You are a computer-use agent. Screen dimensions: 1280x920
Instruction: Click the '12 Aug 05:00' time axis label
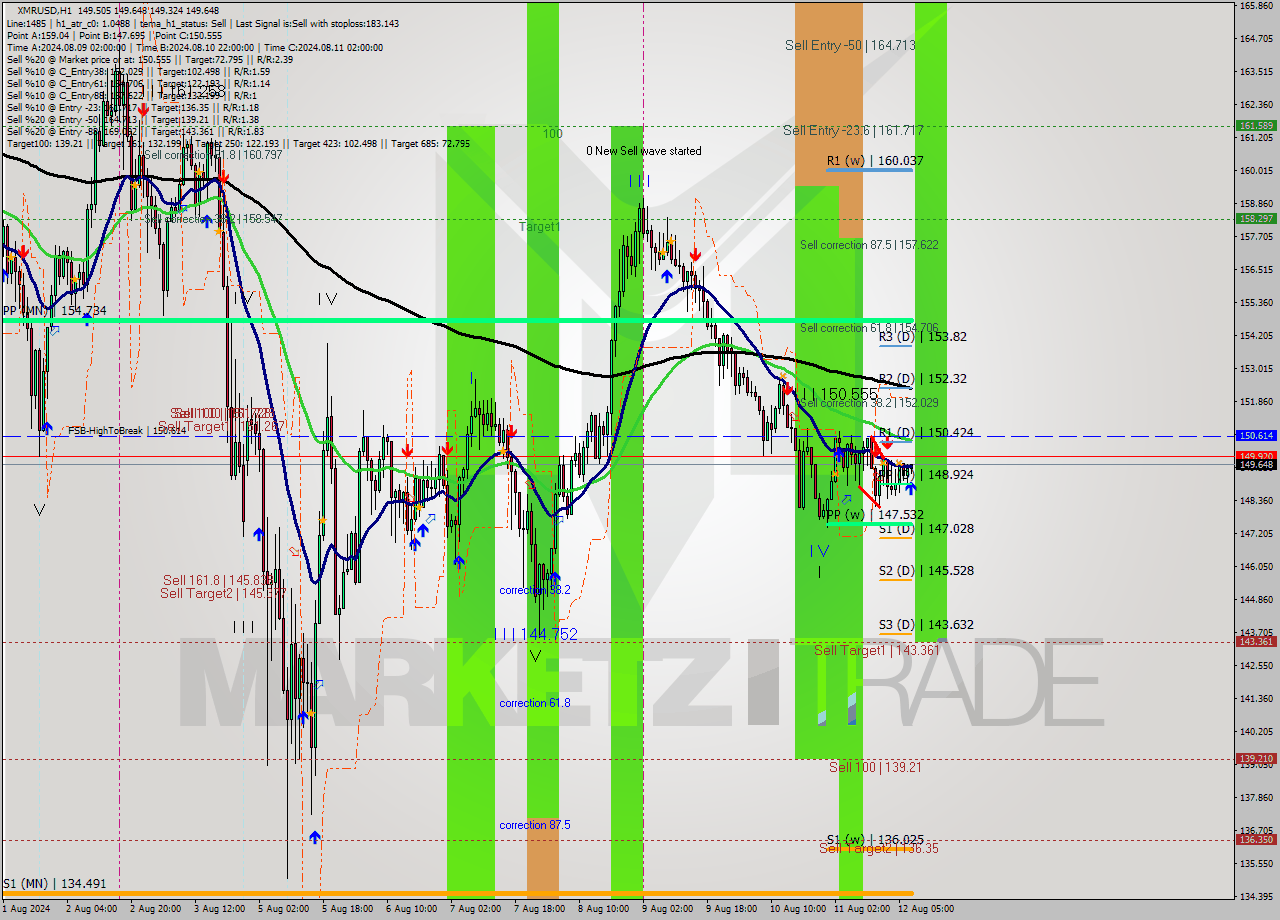click(925, 909)
